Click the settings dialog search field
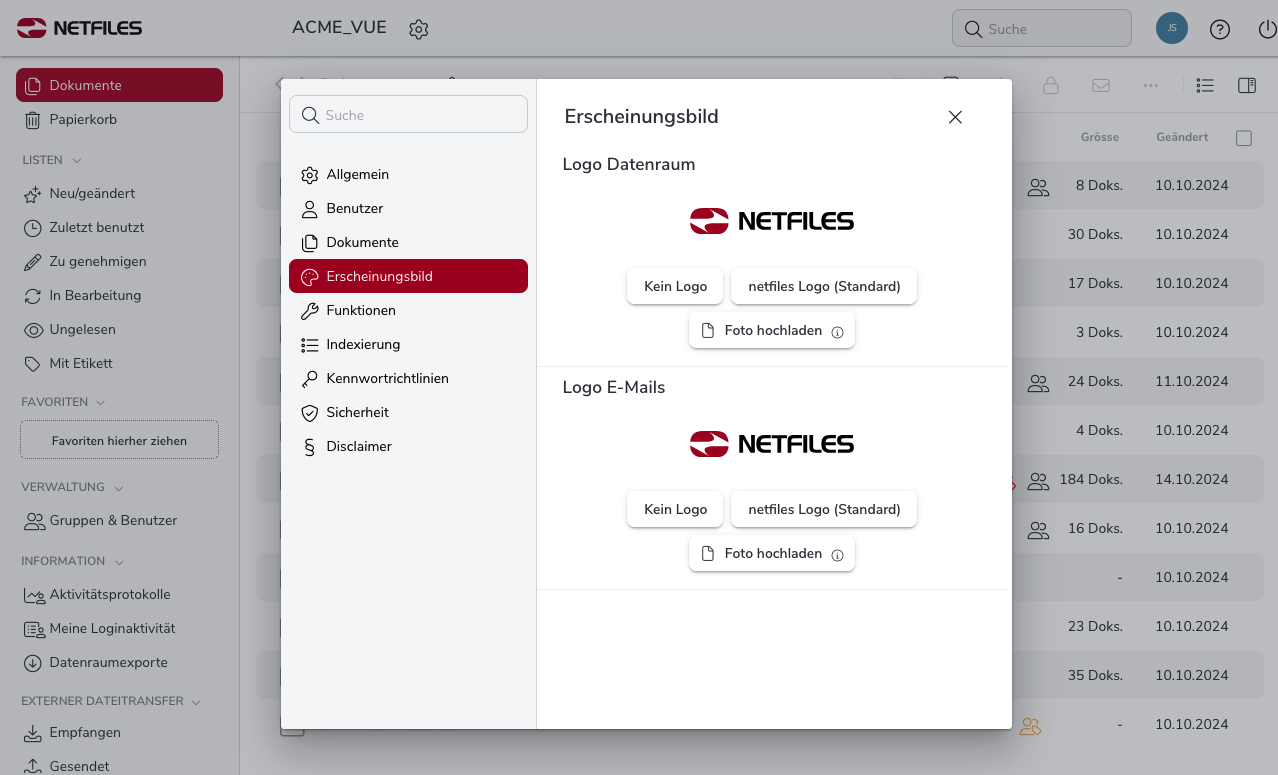This screenshot has width=1278, height=775. (408, 115)
